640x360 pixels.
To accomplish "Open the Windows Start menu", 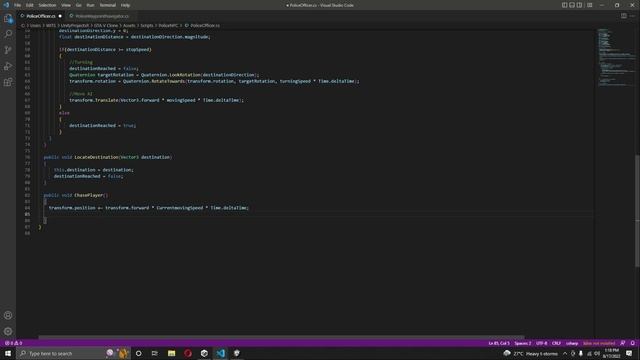I will pos(8,353).
